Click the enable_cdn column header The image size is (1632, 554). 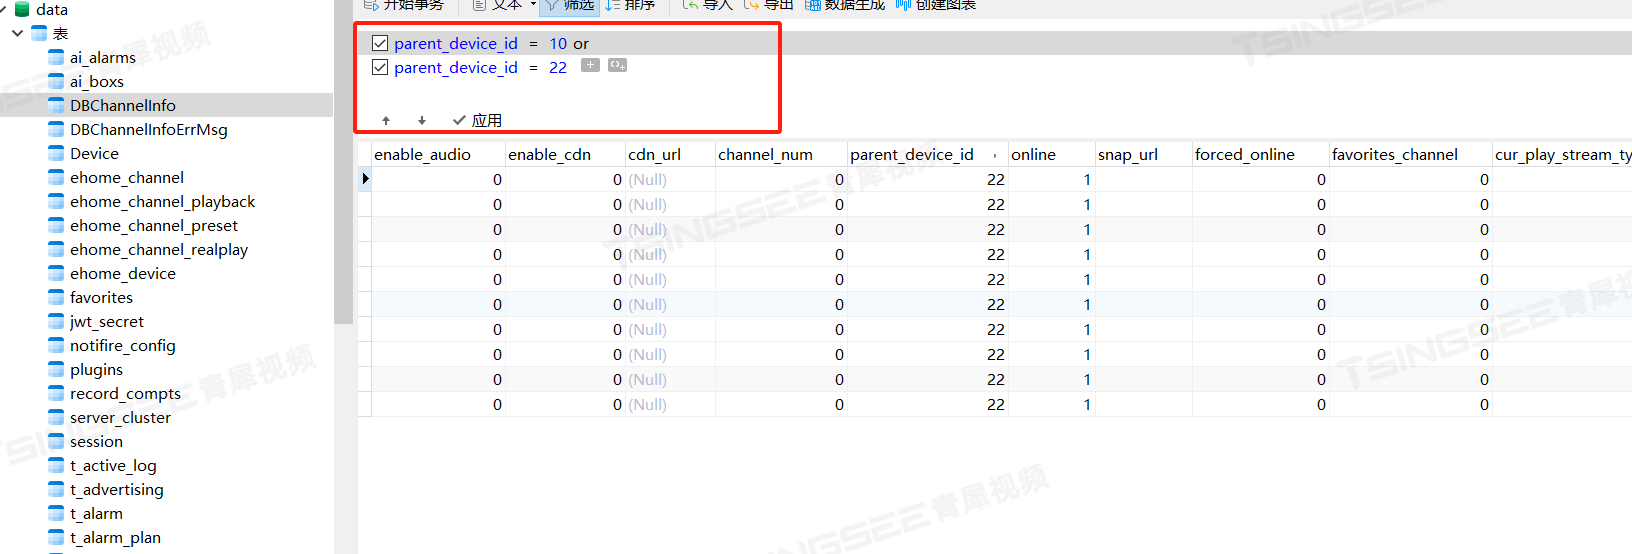[x=565, y=154]
